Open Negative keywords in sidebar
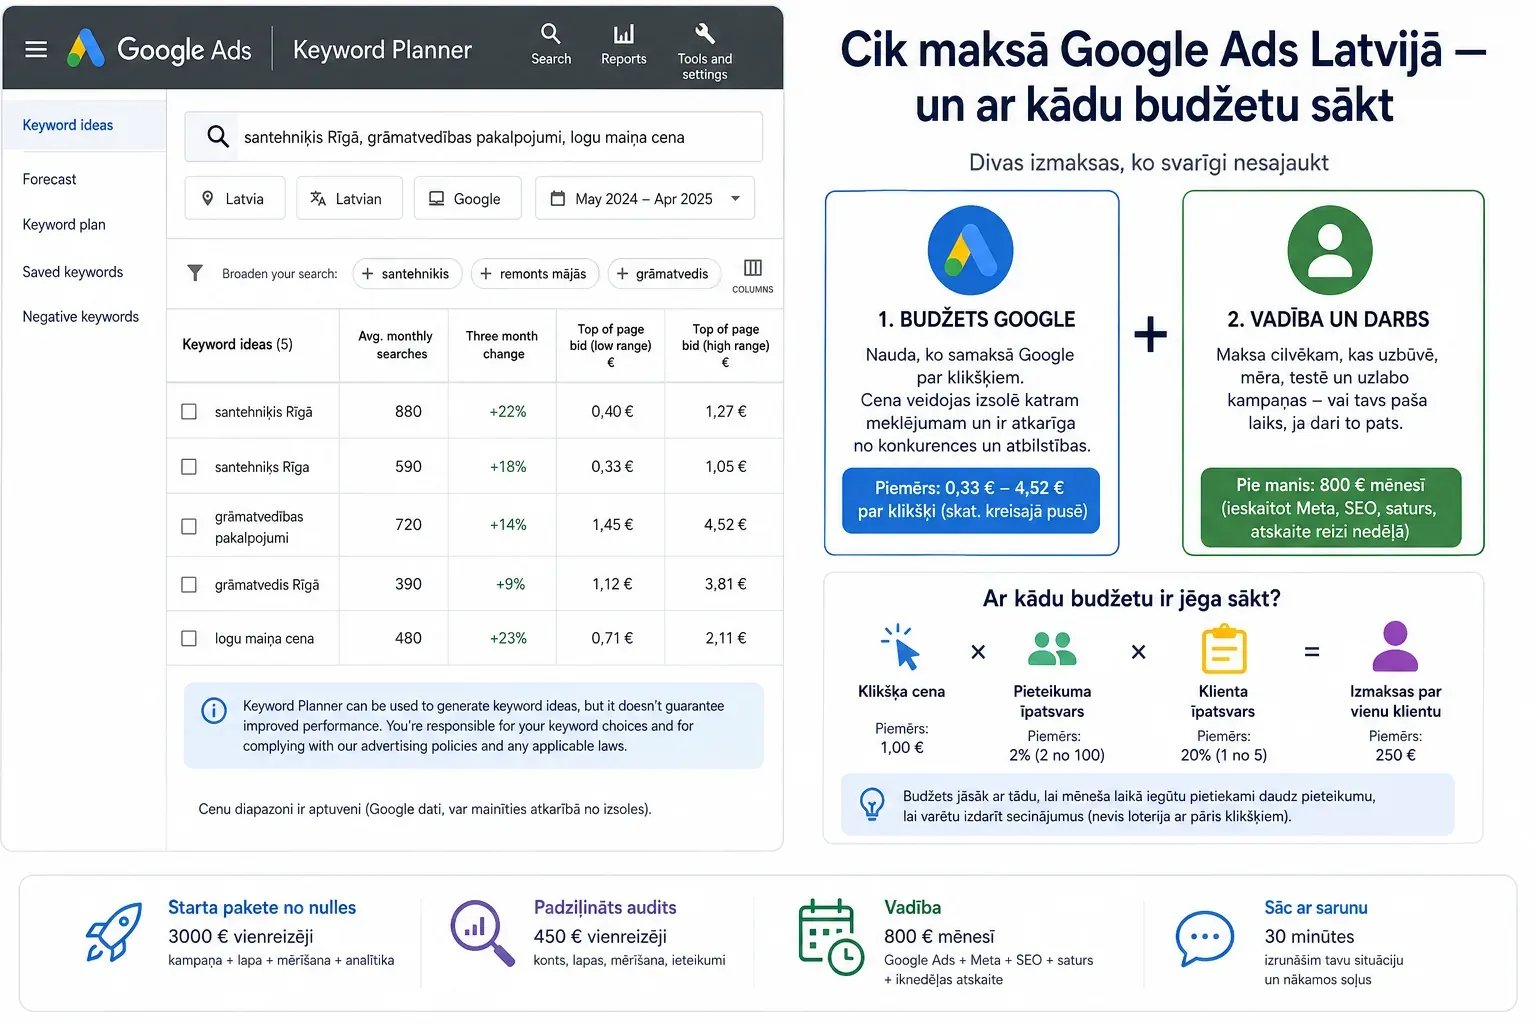Viewport: 1536px width, 1024px height. coord(81,316)
